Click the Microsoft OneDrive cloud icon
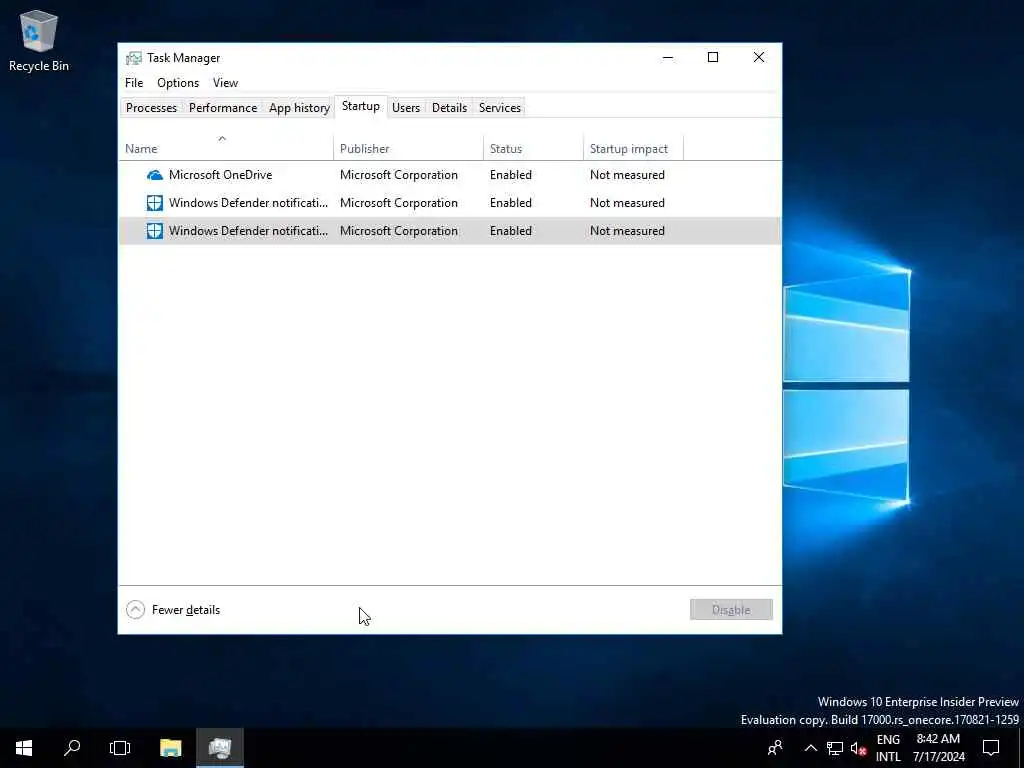Viewport: 1024px width, 768px height. [x=155, y=175]
